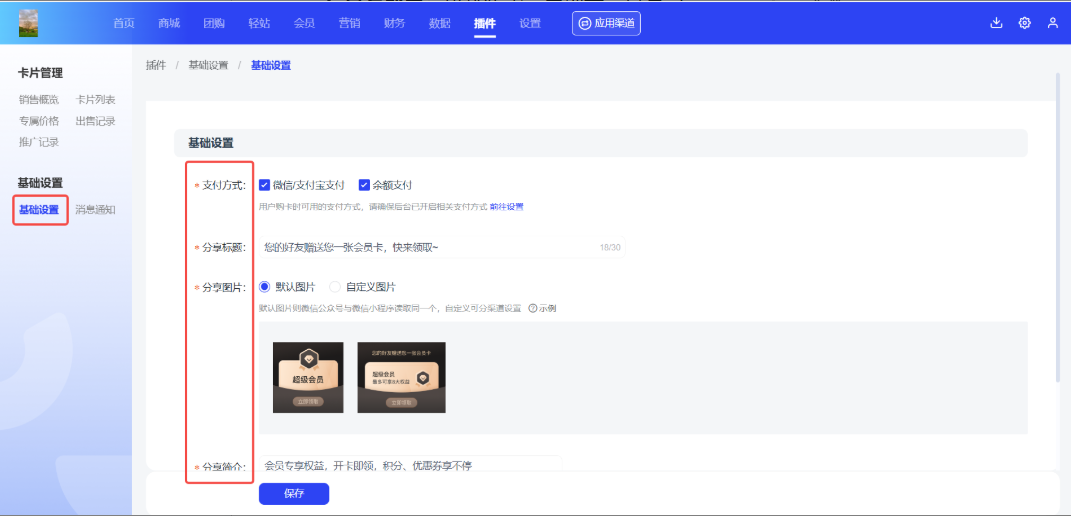The image size is (1071, 516).
Task: Select the 自定义图片 radio button
Action: pyautogui.click(x=335, y=287)
